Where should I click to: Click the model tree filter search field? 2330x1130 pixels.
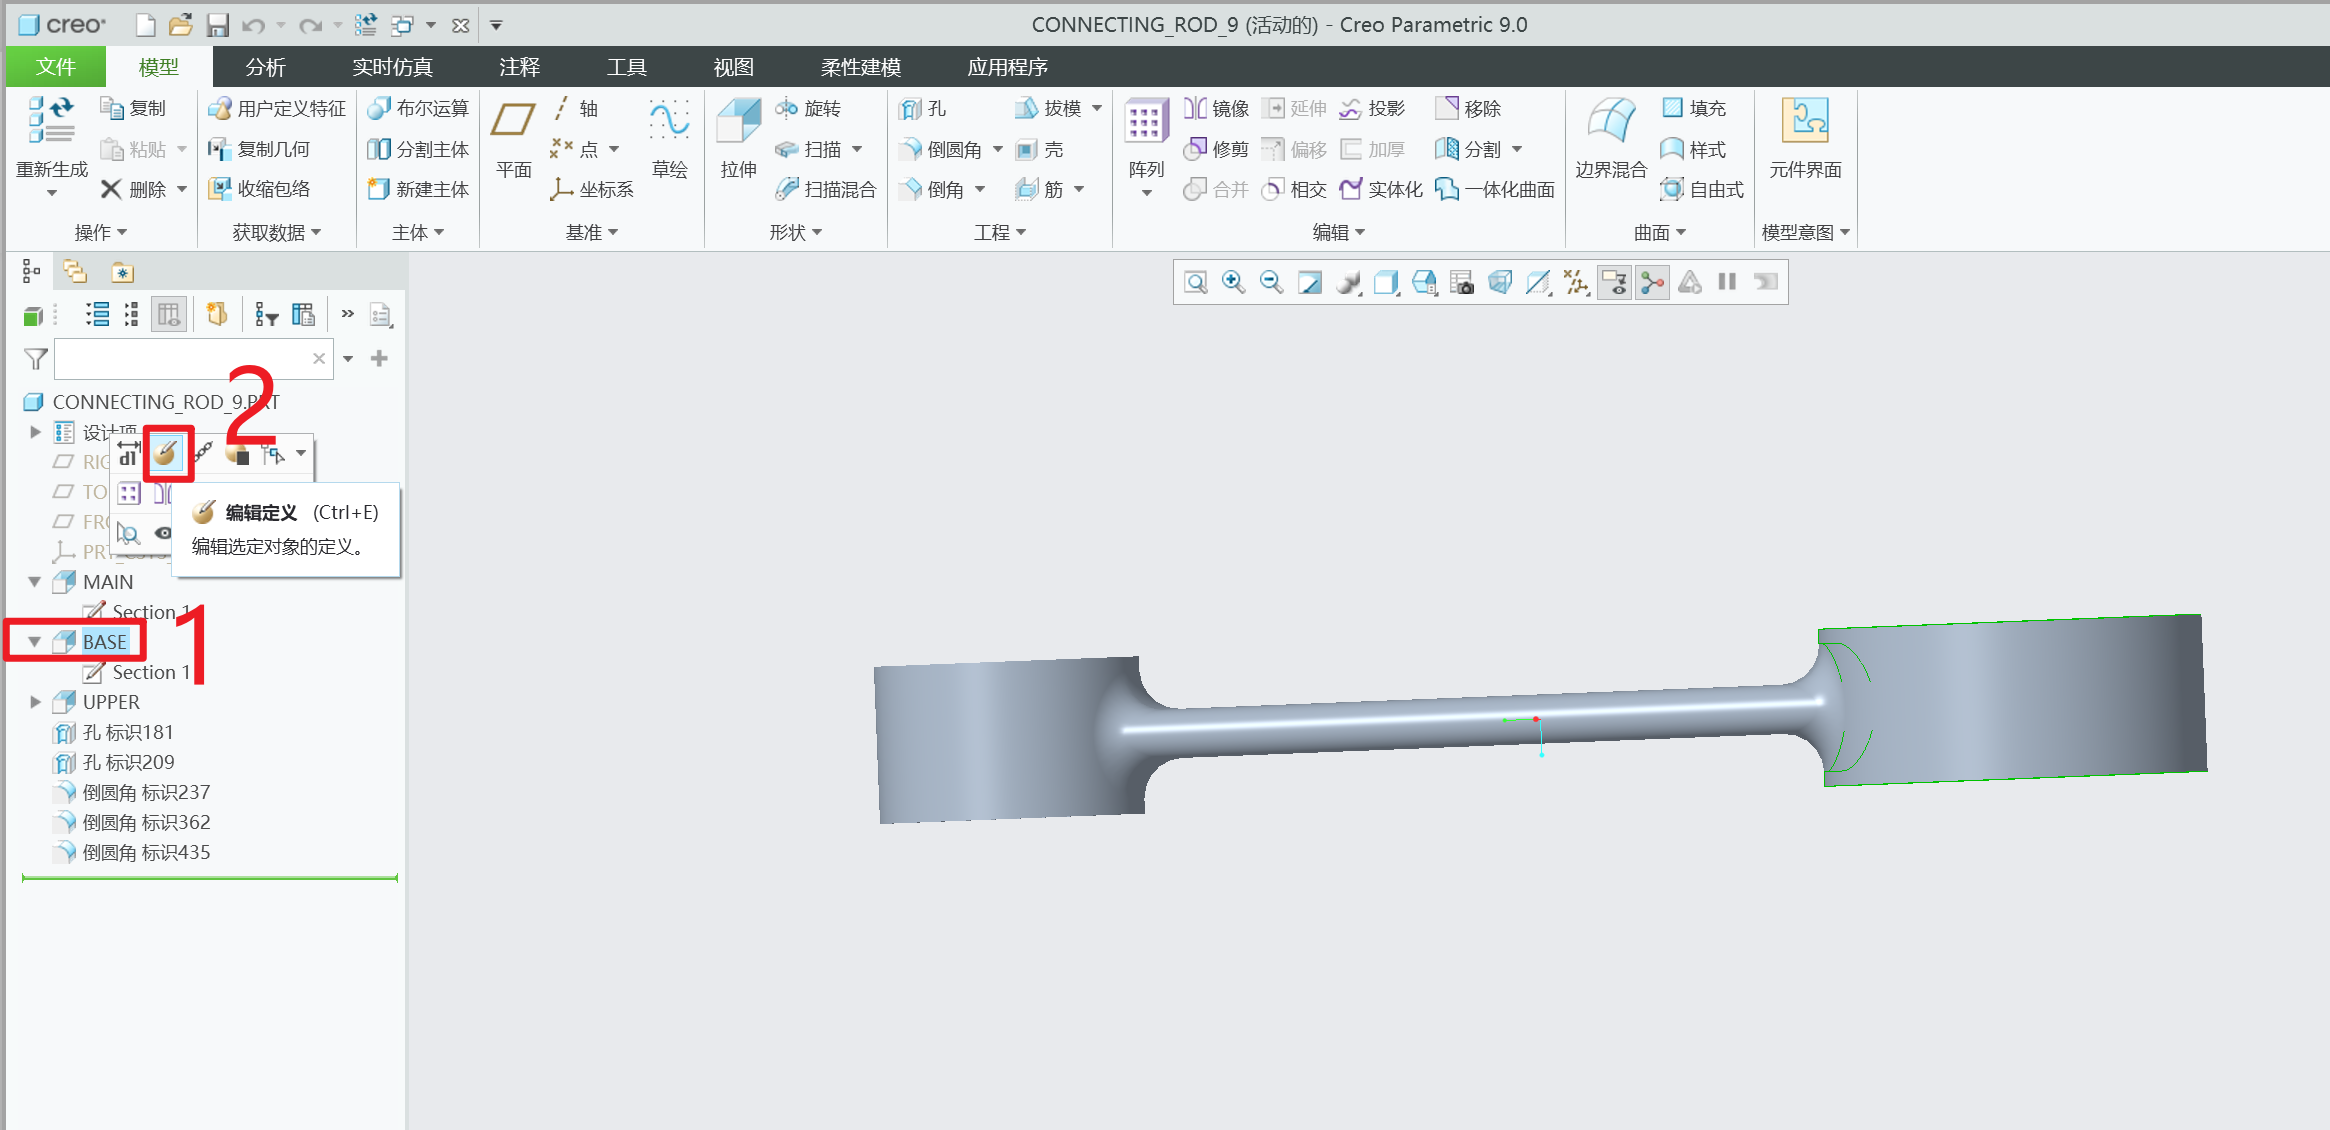click(180, 358)
